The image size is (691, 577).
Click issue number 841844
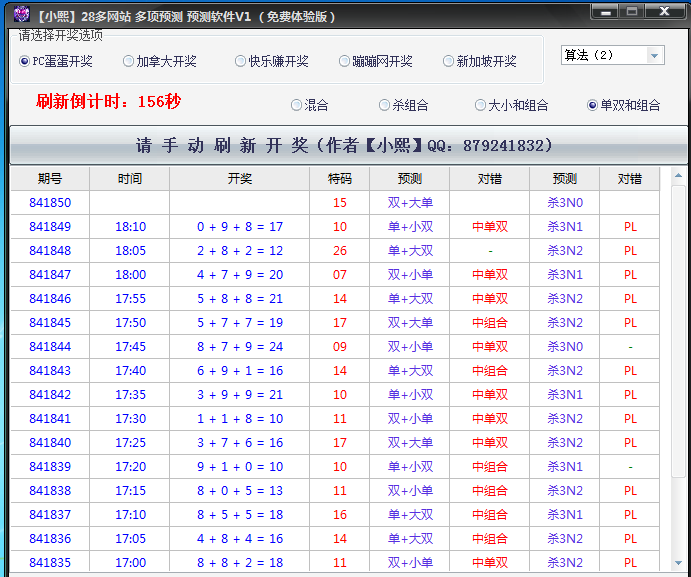coord(50,346)
